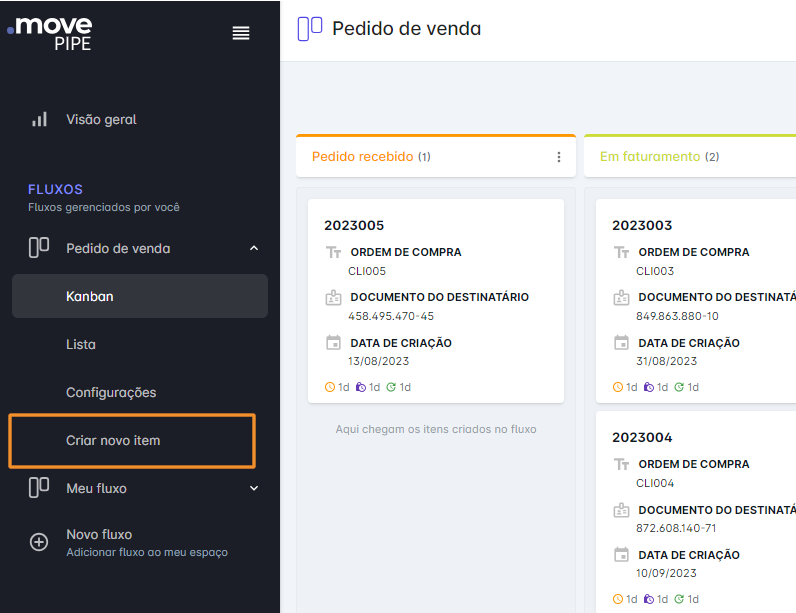The height and width of the screenshot is (613, 796).
Task: Click the bar chart icon beside Visão geral
Action: click(x=40, y=119)
